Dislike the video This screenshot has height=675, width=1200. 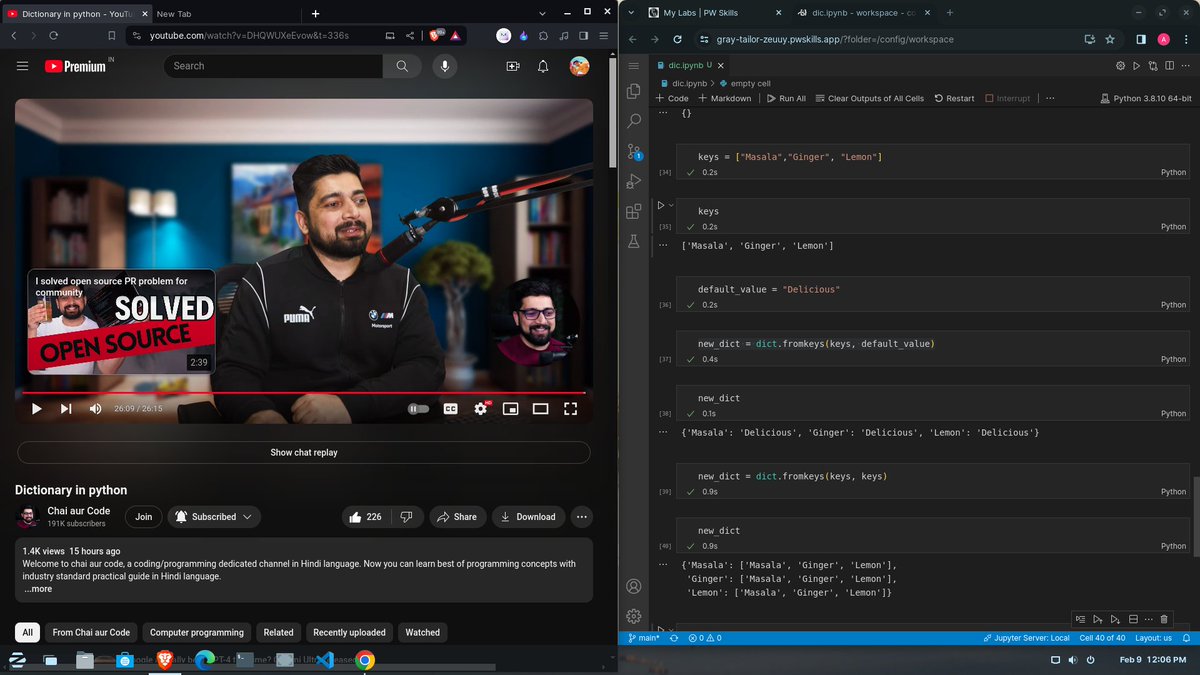pyautogui.click(x=406, y=517)
